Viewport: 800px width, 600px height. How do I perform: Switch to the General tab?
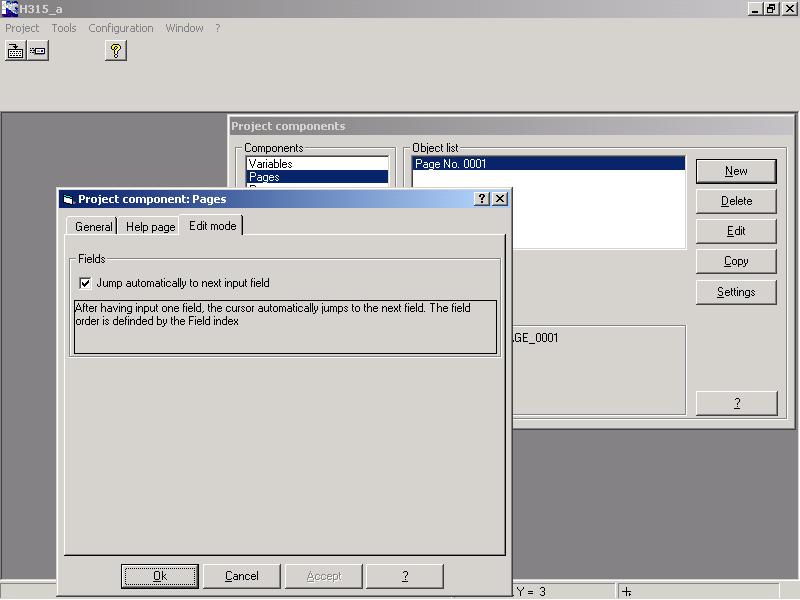coord(93,227)
